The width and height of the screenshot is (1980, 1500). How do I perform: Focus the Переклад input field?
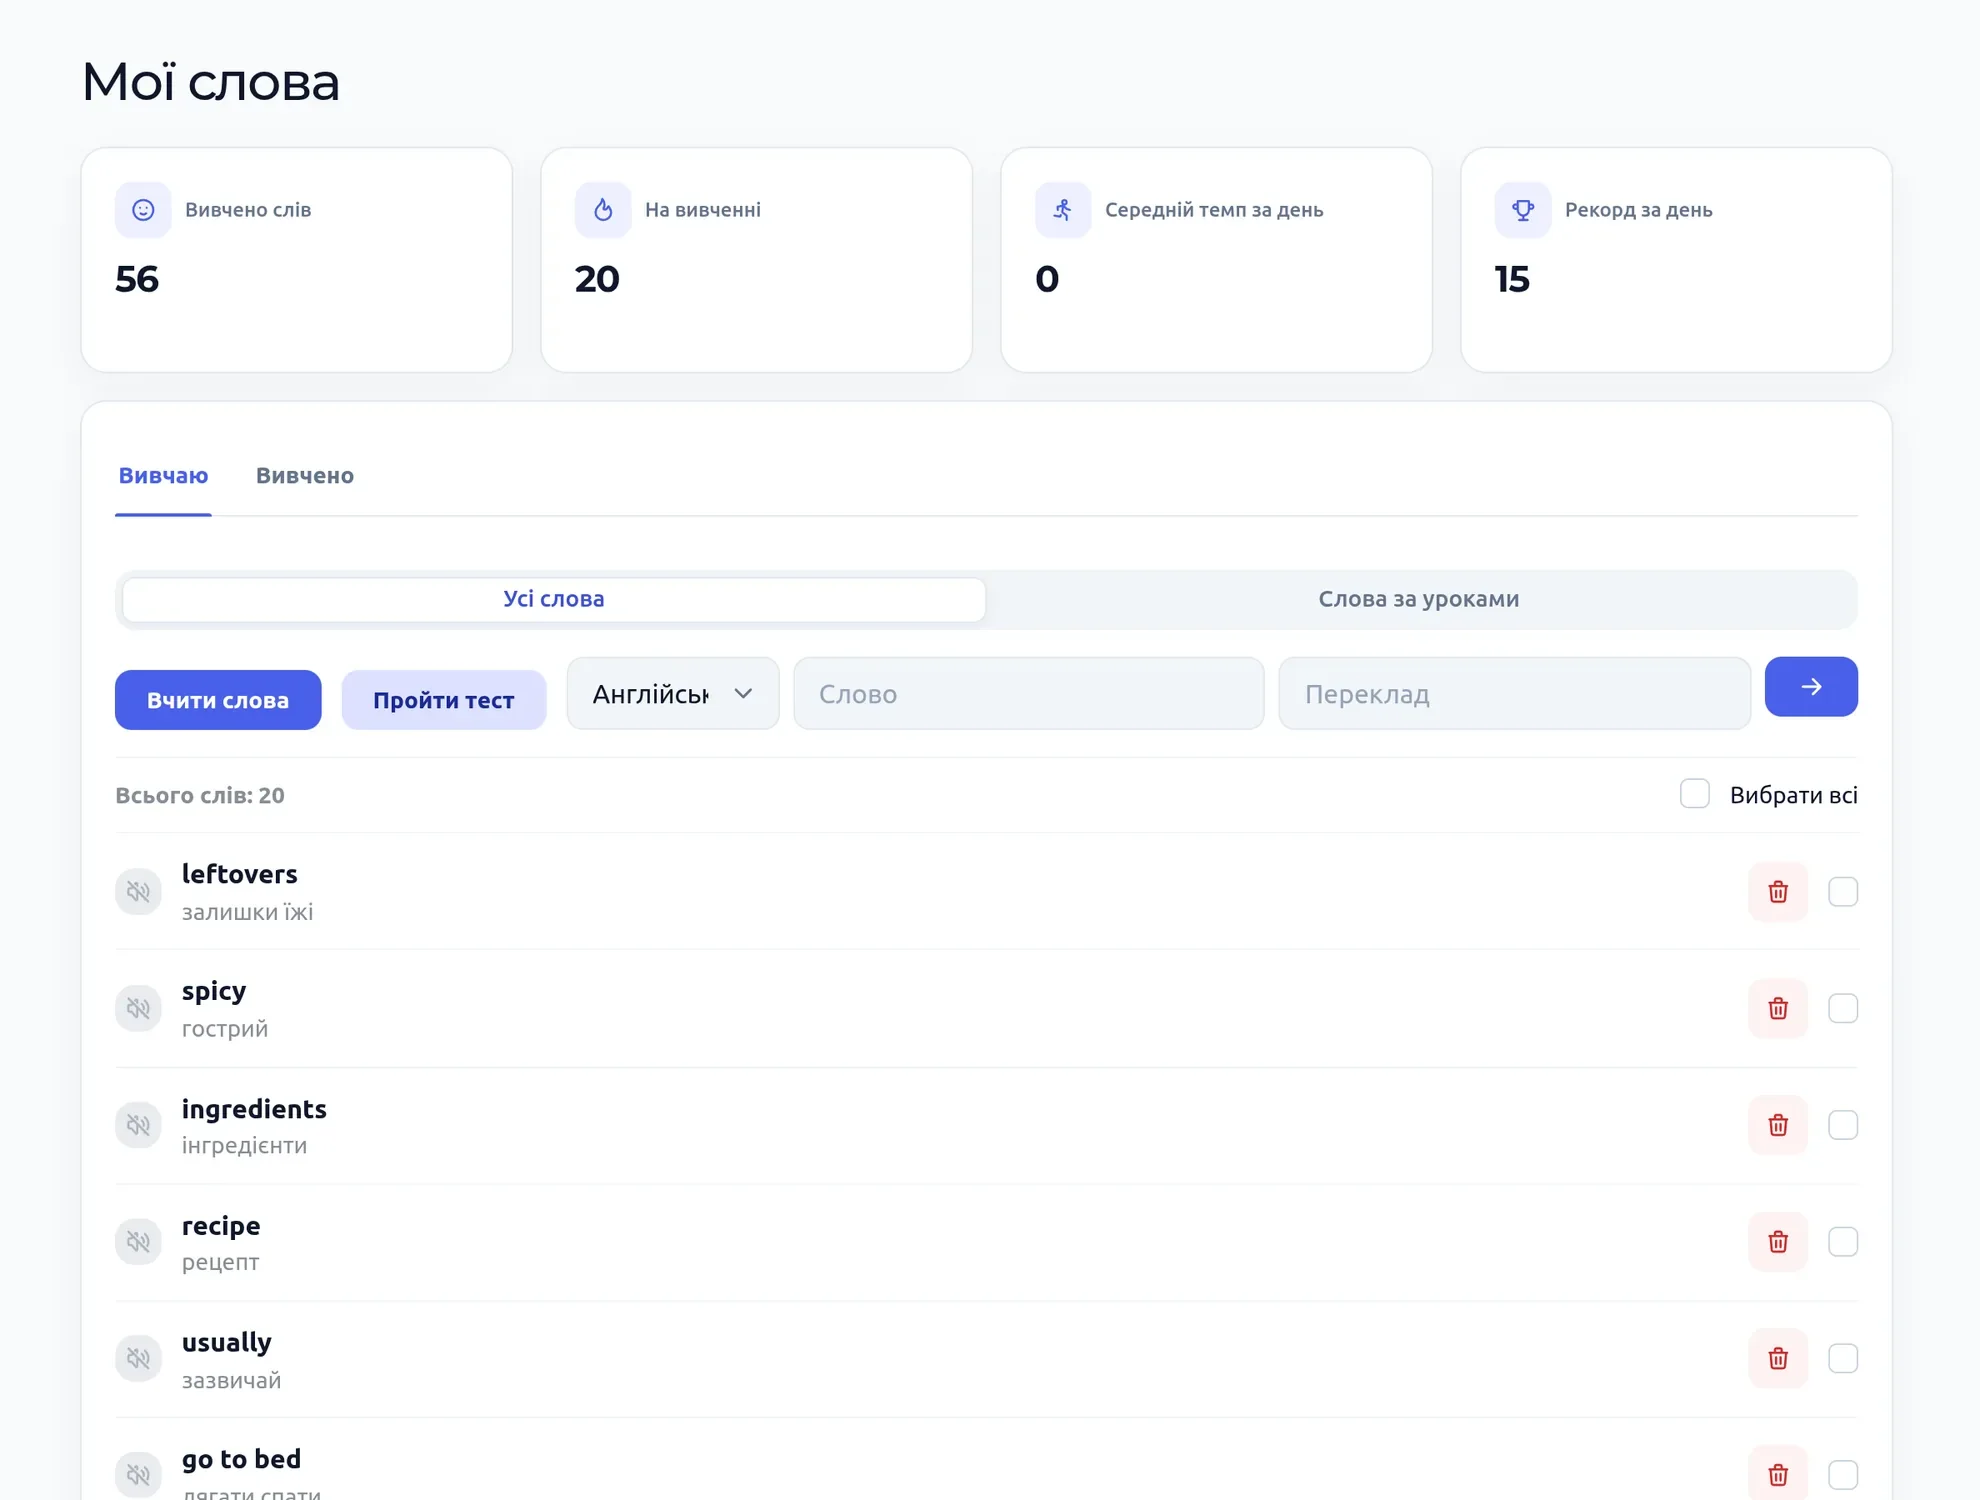pos(1514,693)
